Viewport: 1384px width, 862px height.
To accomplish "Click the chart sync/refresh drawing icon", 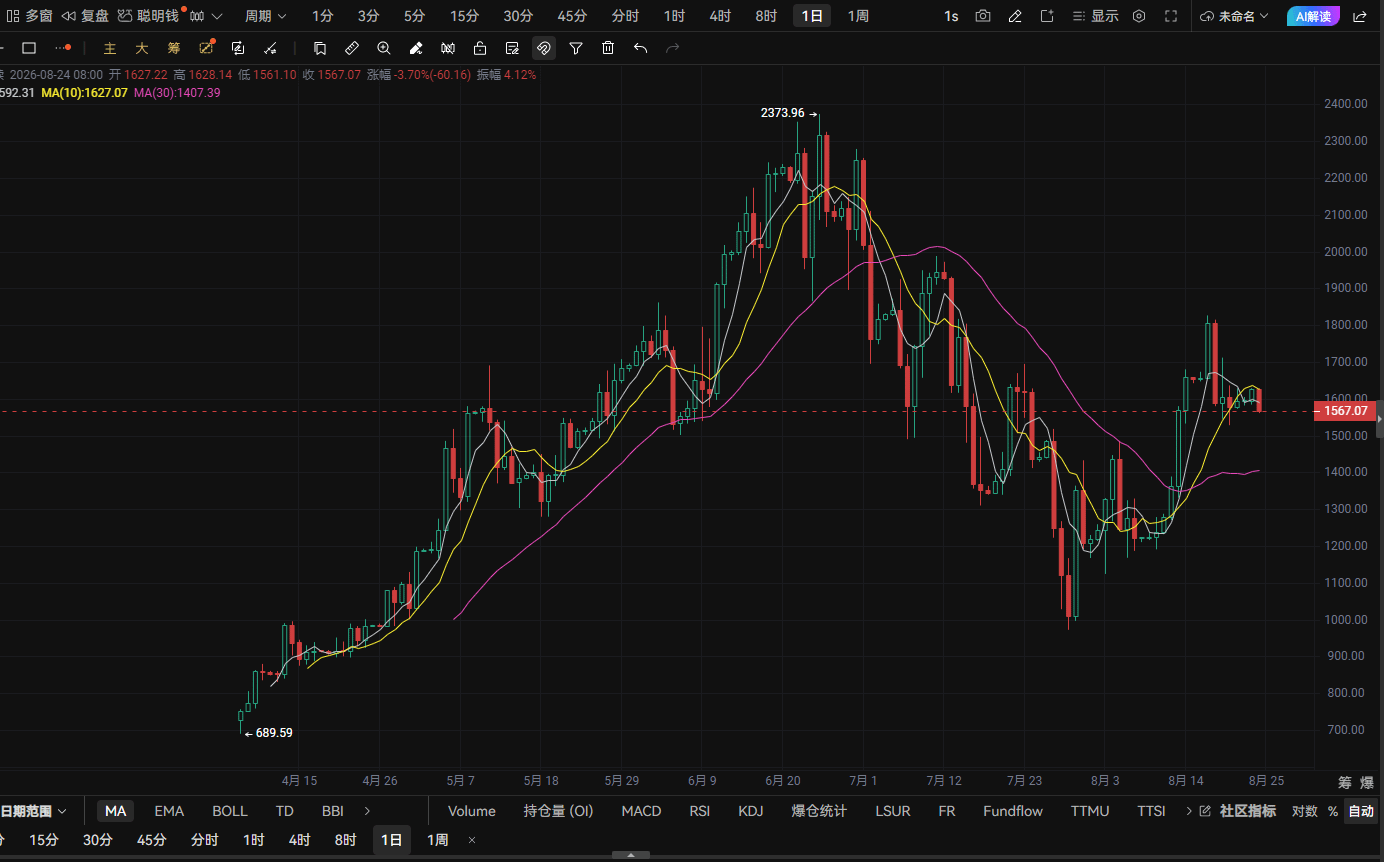I will coord(238,48).
